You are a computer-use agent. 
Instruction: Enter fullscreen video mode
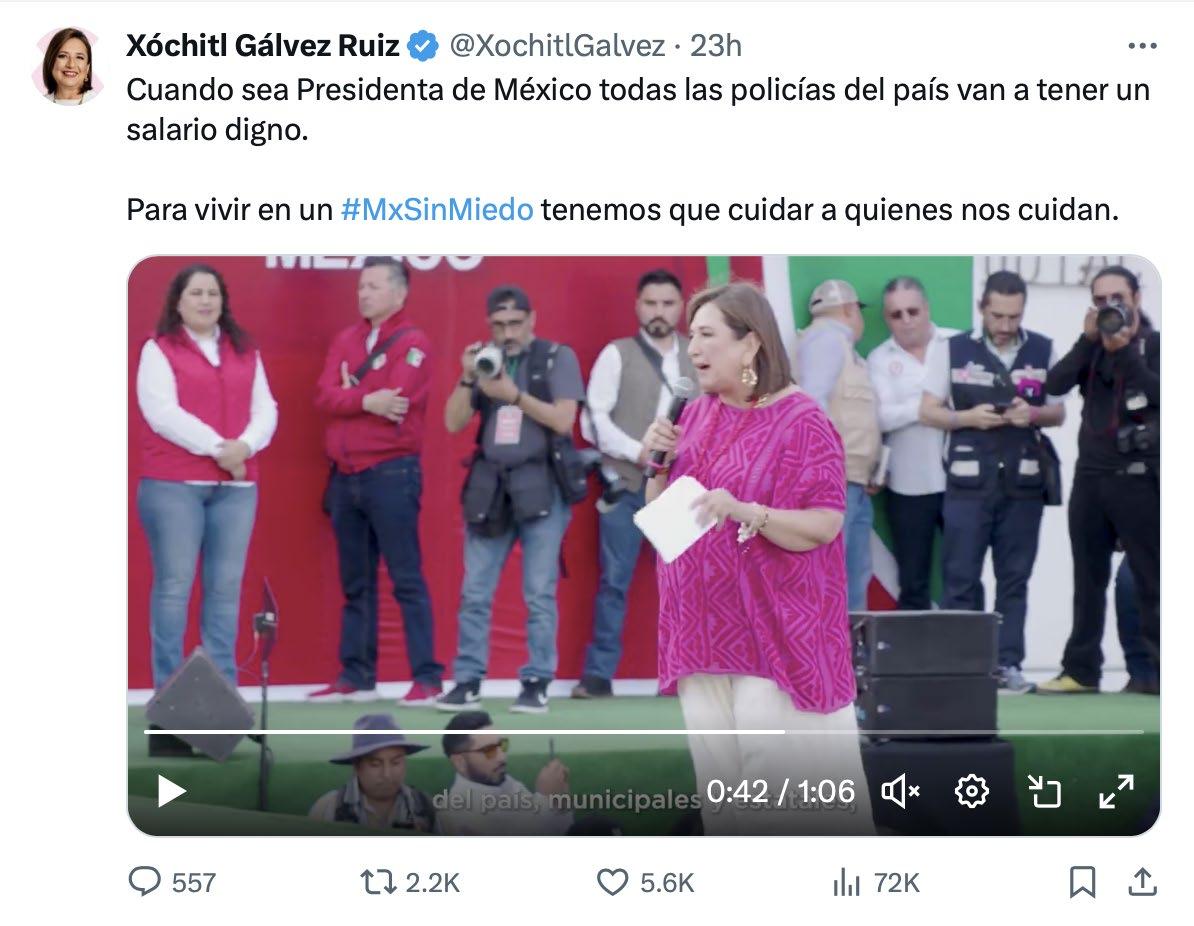(1116, 792)
